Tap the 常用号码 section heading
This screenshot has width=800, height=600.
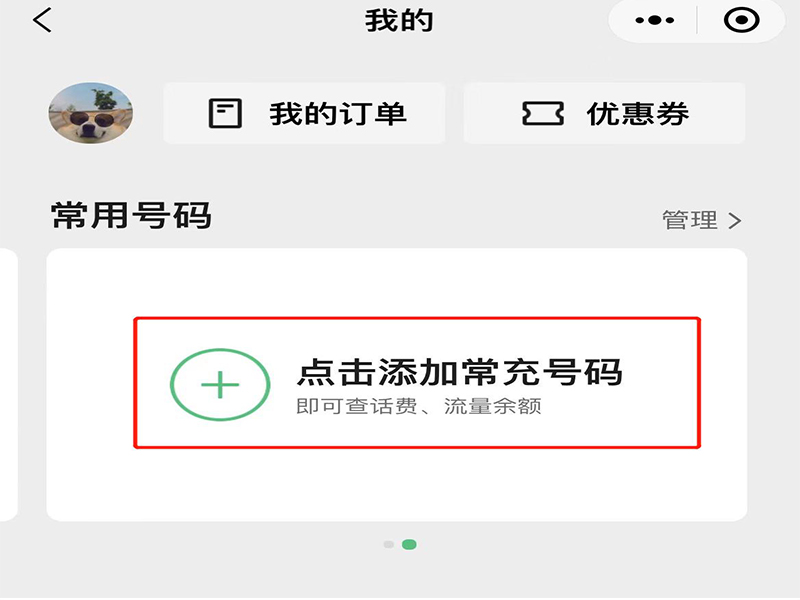[x=131, y=215]
